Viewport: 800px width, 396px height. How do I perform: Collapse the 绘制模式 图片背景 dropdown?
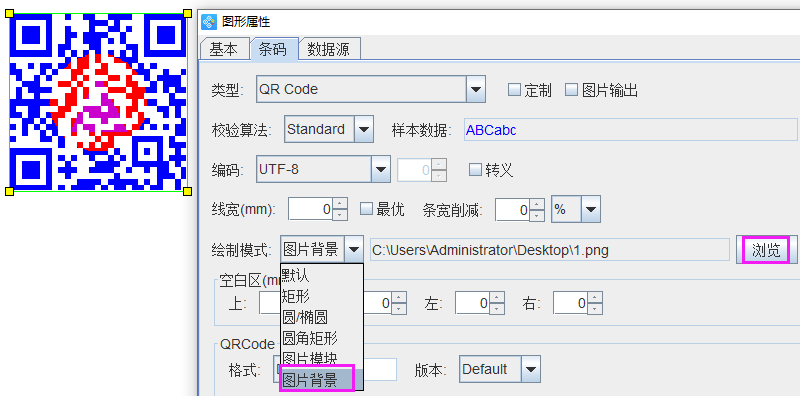click(354, 250)
